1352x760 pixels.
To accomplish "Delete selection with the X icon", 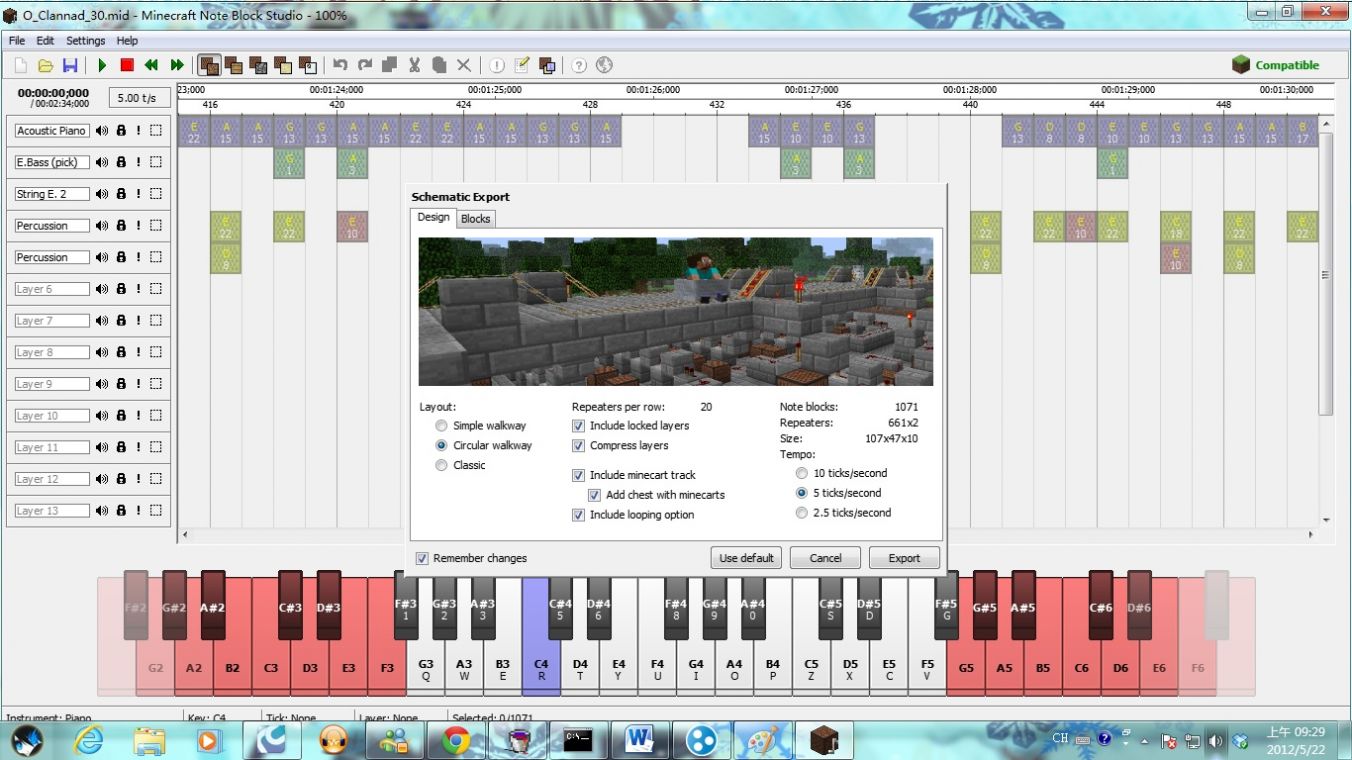I will pyautogui.click(x=464, y=65).
